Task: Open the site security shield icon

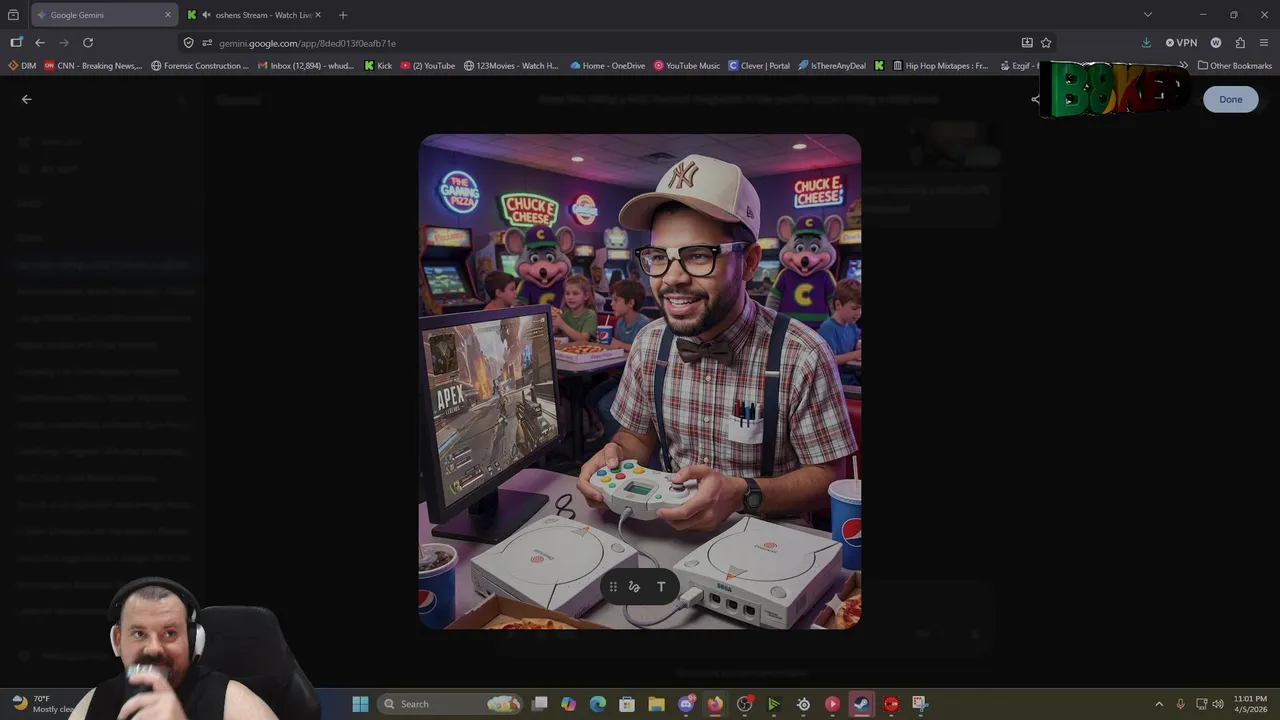Action: click(188, 43)
